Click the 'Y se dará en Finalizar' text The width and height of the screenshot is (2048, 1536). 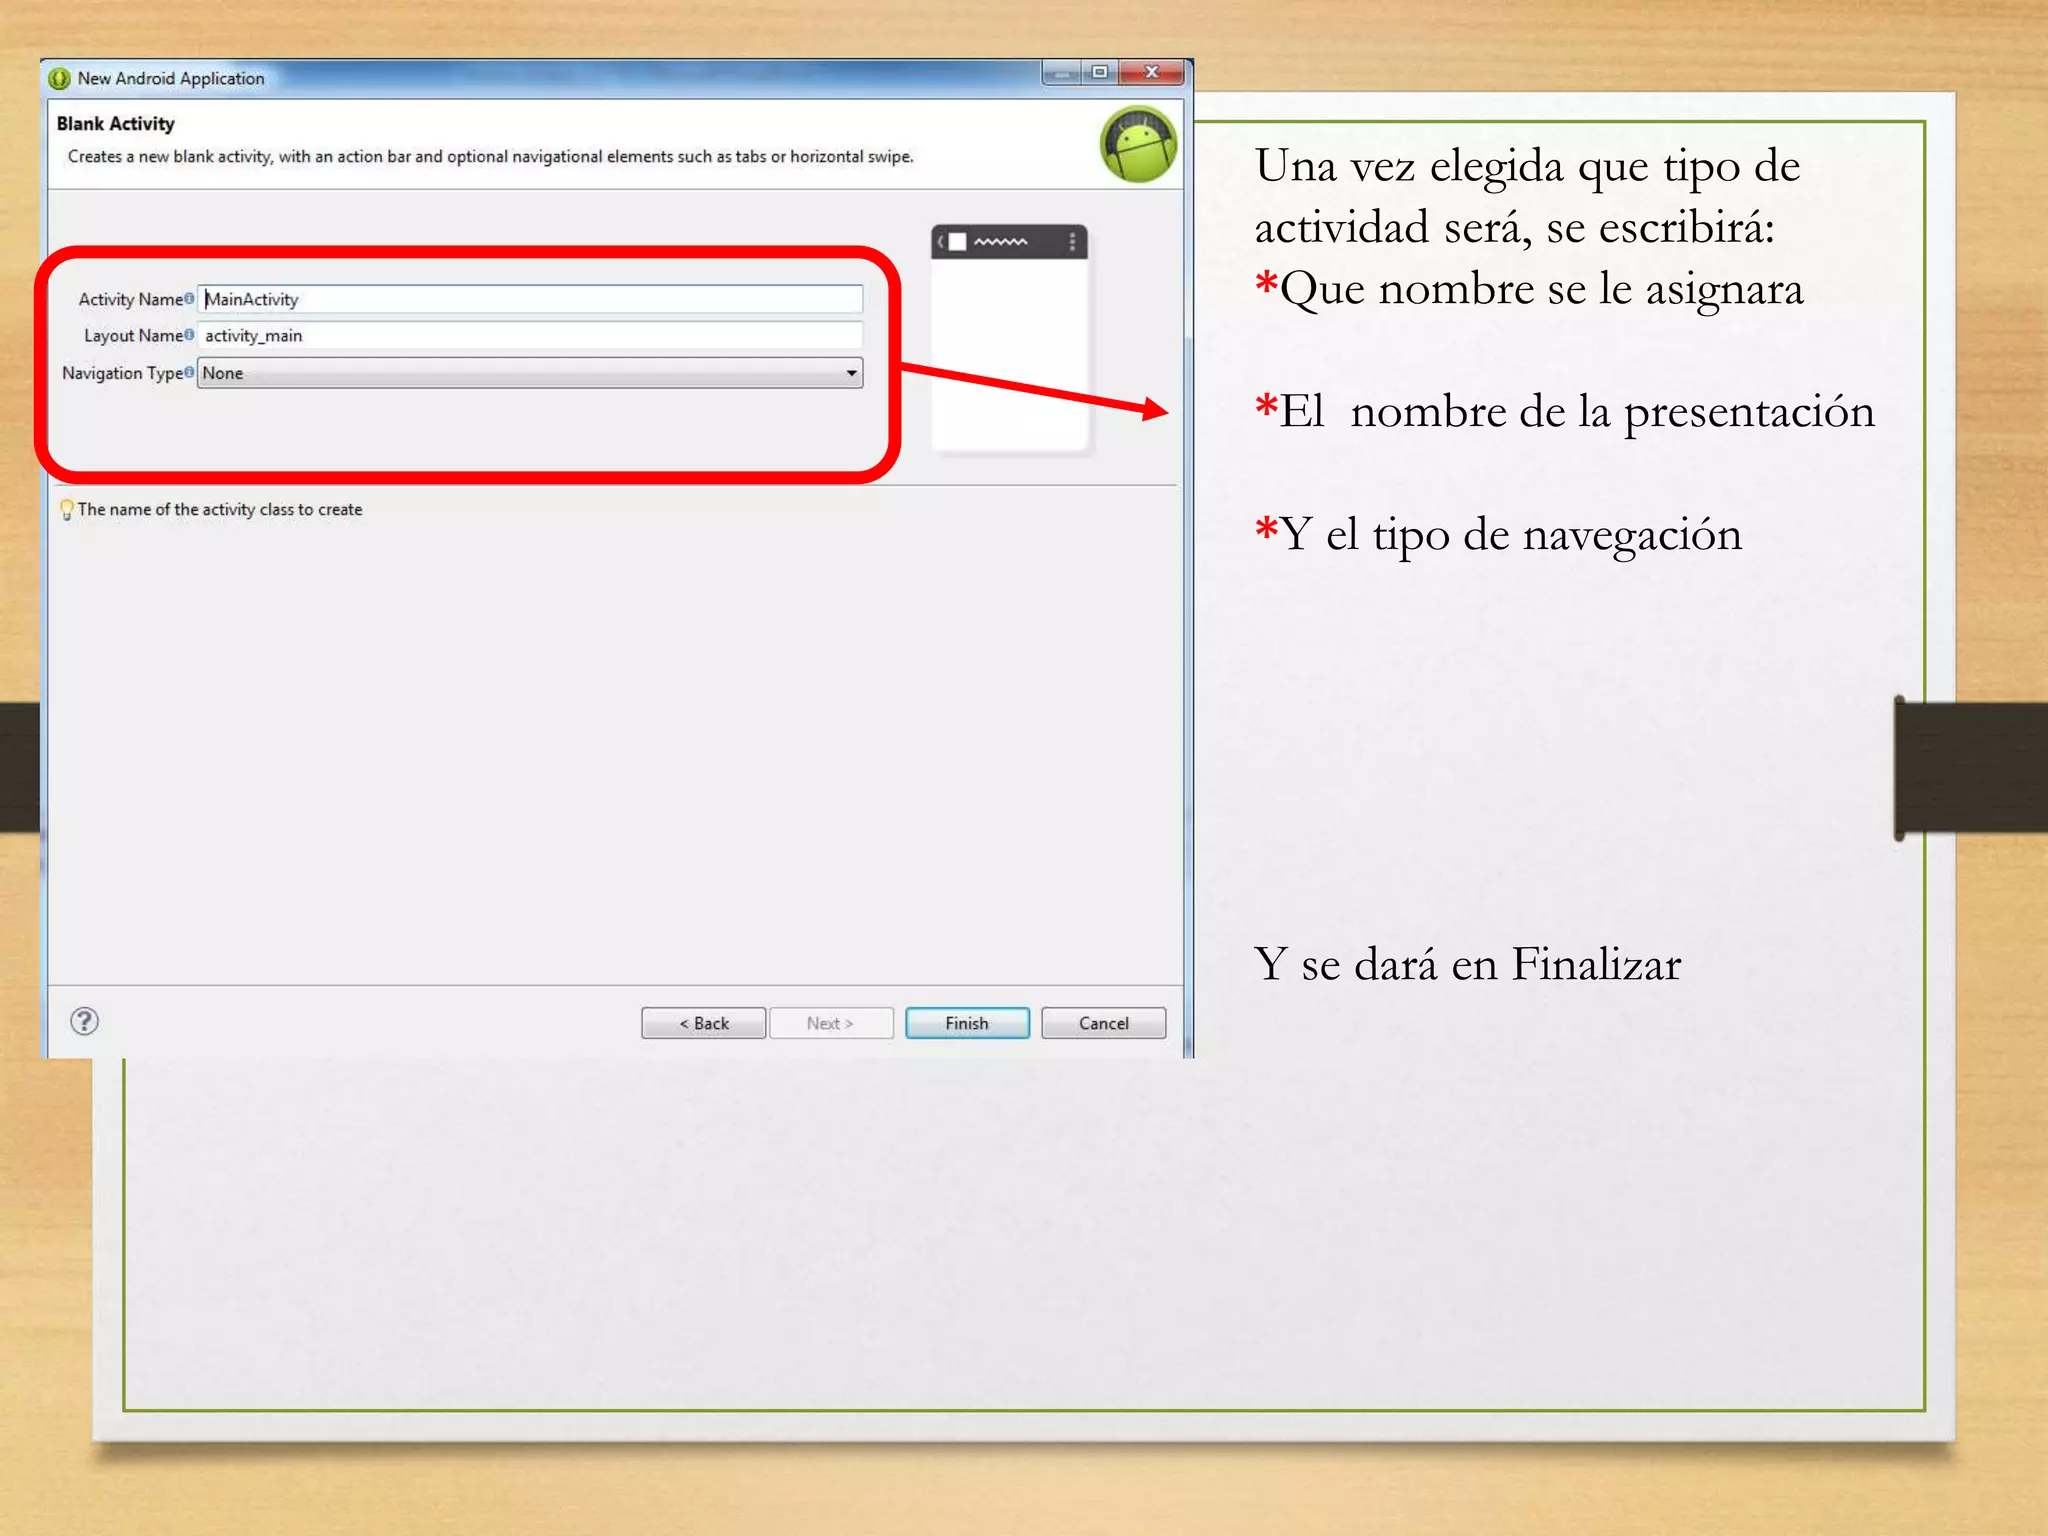click(x=1468, y=965)
